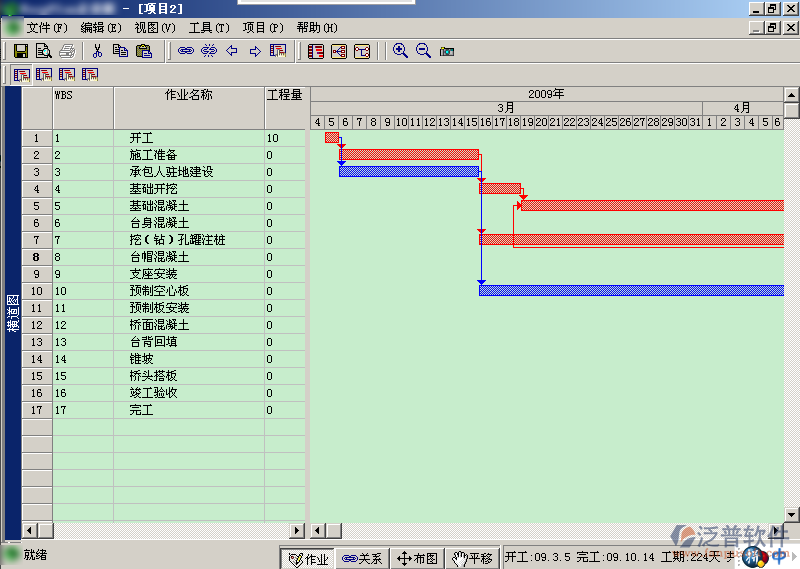Open Print Preview from the toolbar

coord(44,51)
